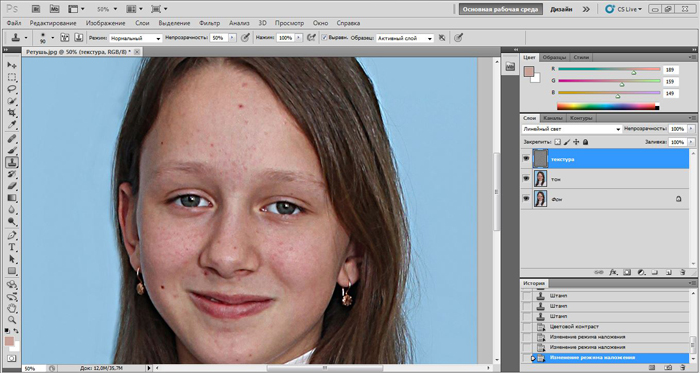The width and height of the screenshot is (700, 373).
Task: Pick the Eyedropper tool
Action: [x=12, y=125]
